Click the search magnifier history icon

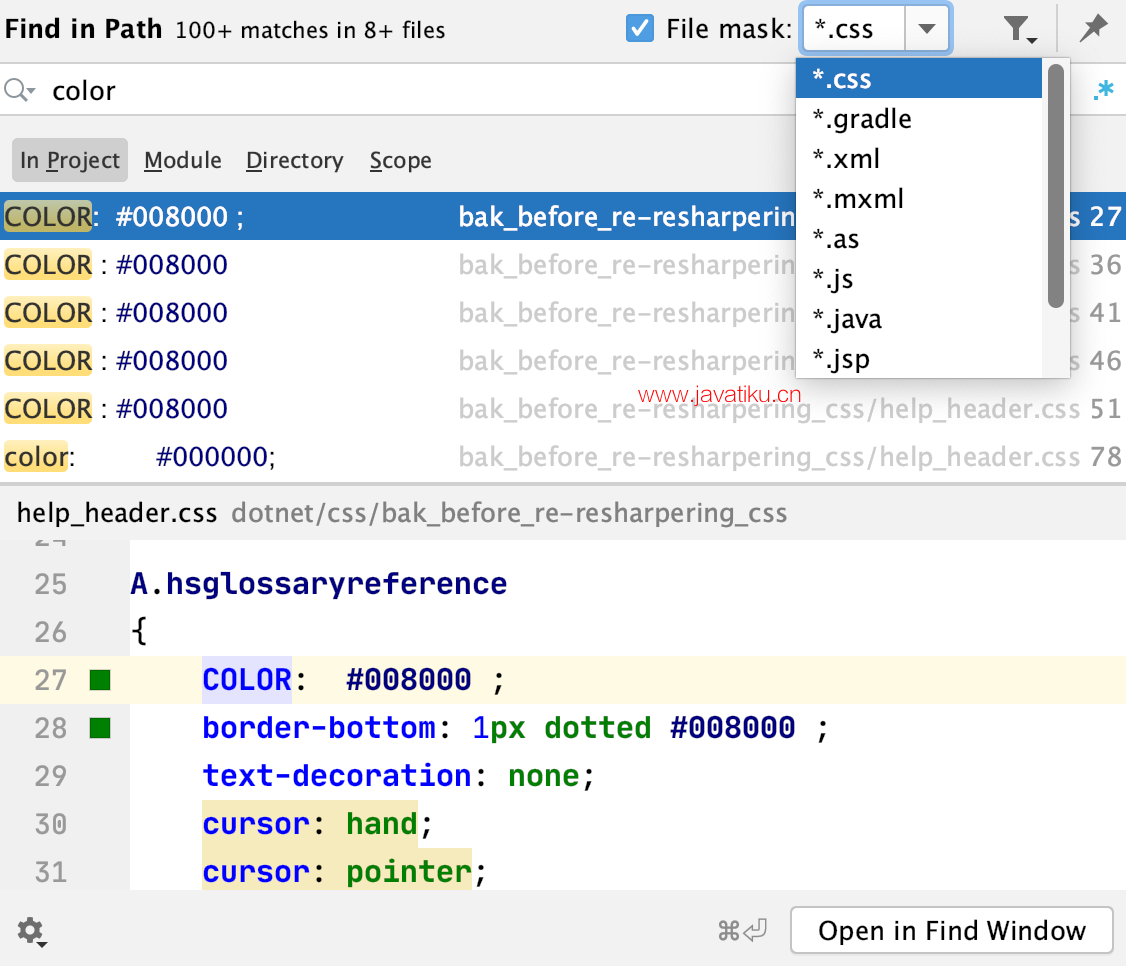[x=19, y=91]
